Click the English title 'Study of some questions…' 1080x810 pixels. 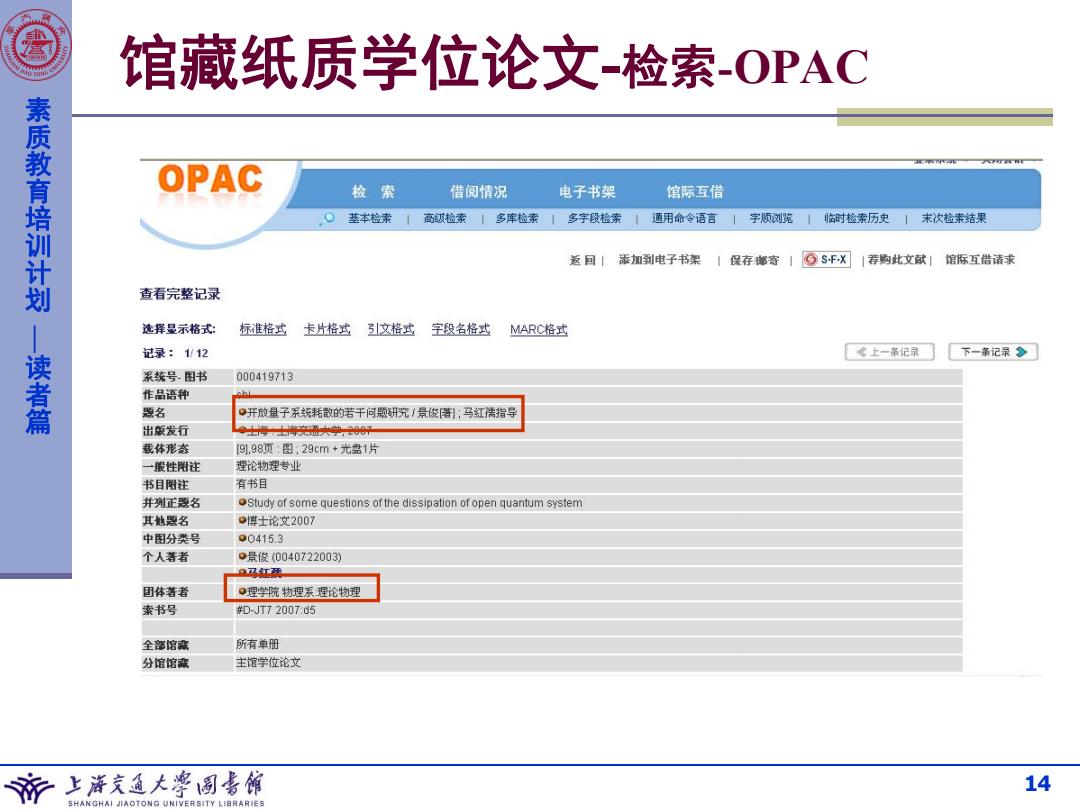click(x=415, y=503)
